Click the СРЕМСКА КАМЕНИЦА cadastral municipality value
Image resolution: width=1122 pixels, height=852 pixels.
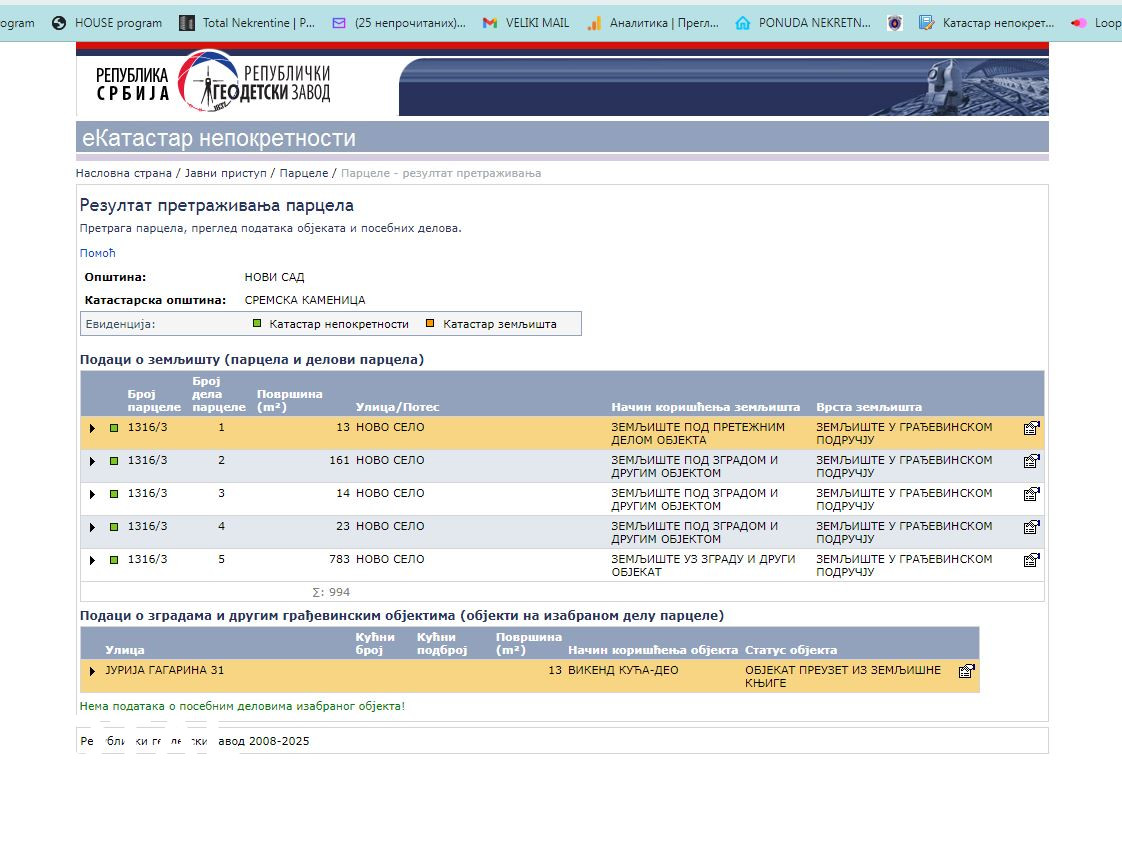coord(305,300)
